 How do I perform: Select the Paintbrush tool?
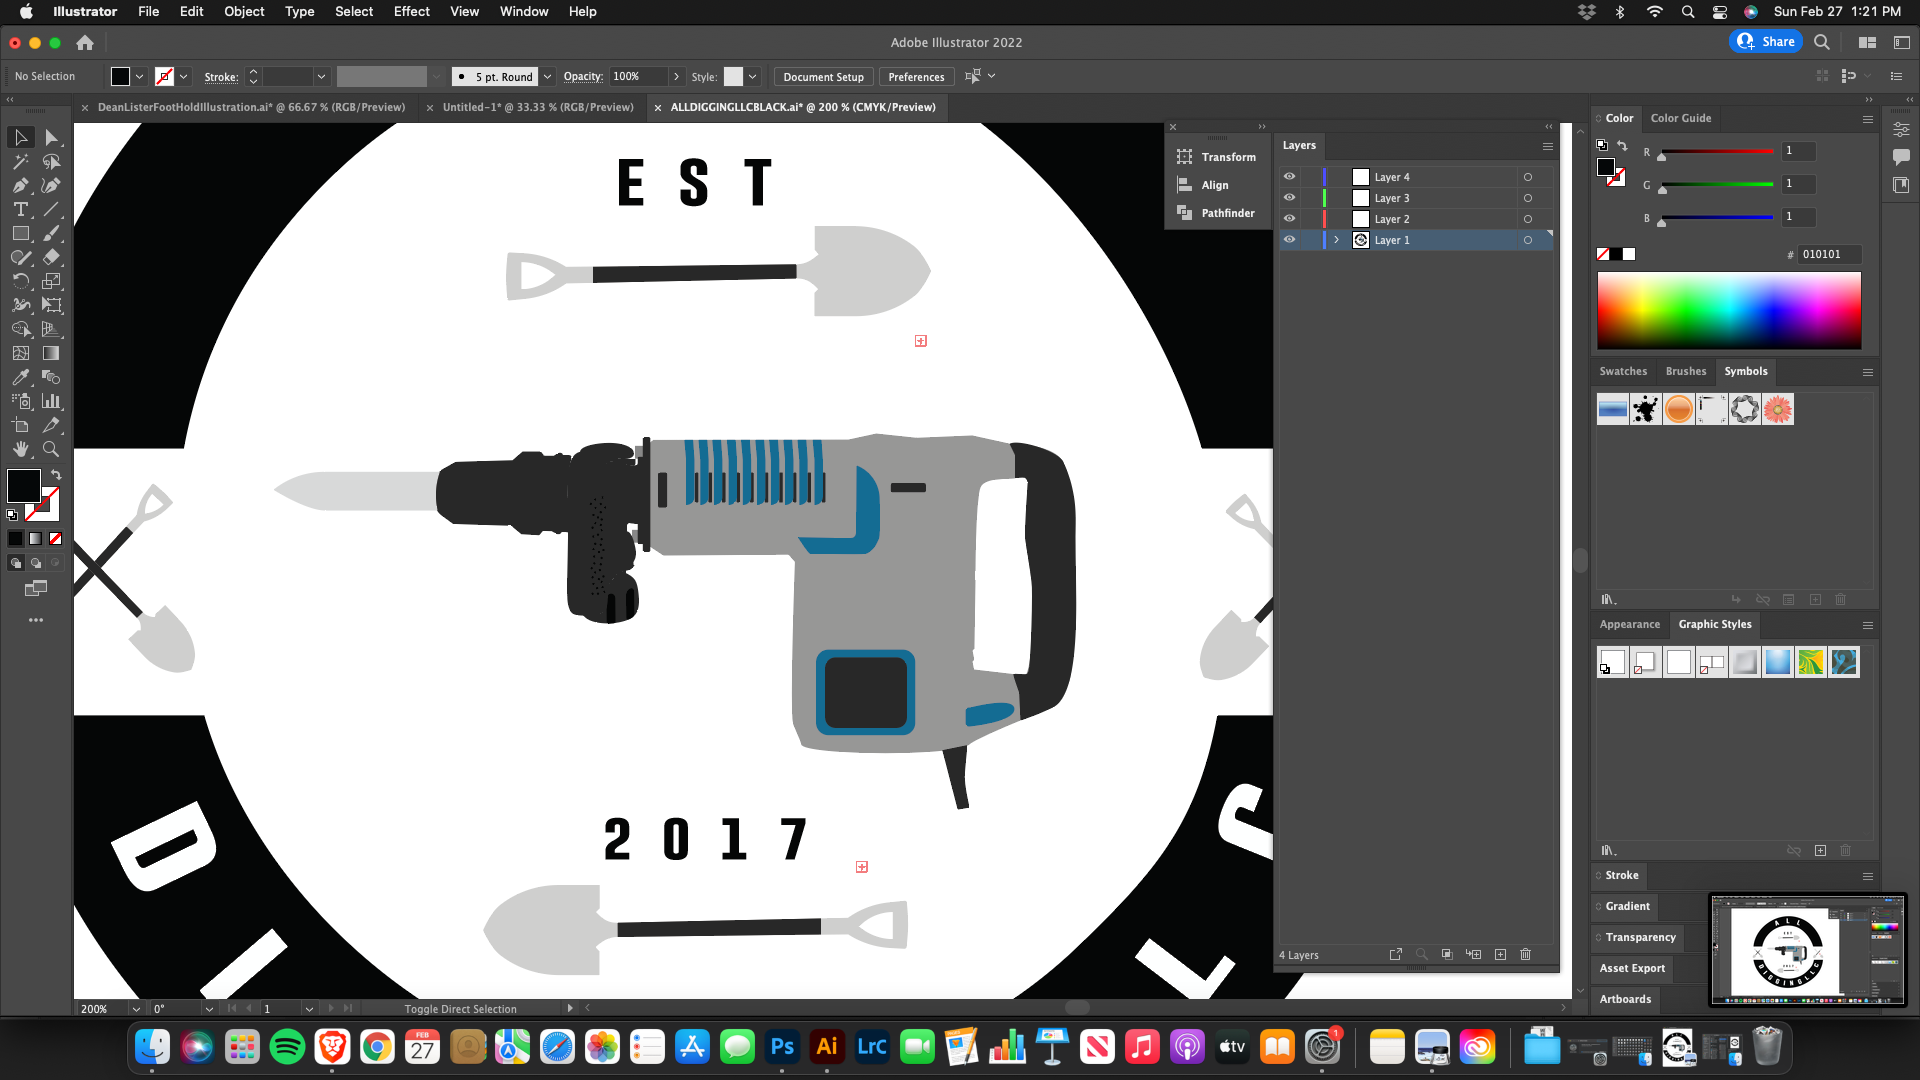[x=52, y=233]
